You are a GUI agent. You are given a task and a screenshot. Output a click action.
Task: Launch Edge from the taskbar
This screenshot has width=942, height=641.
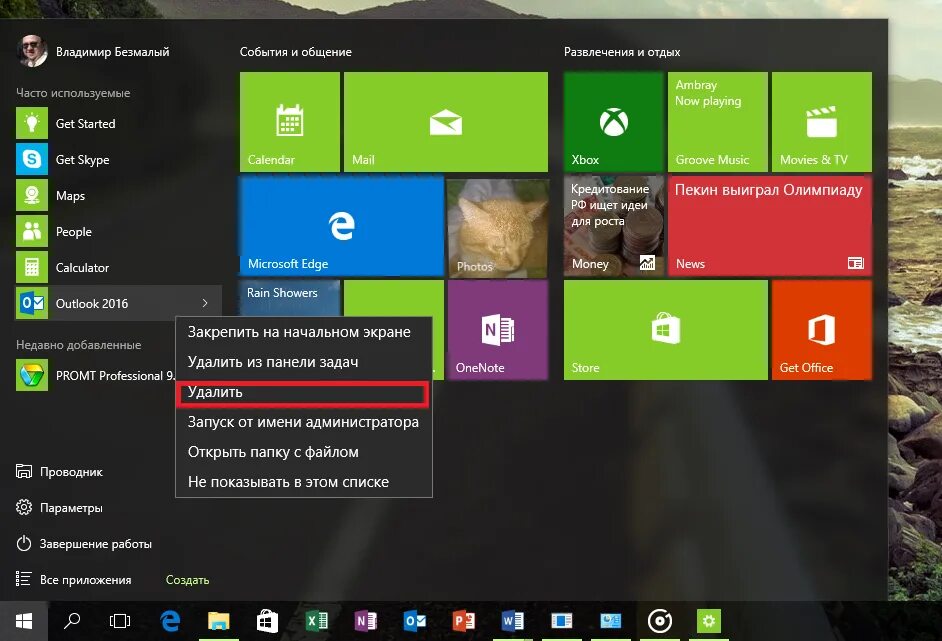point(170,621)
